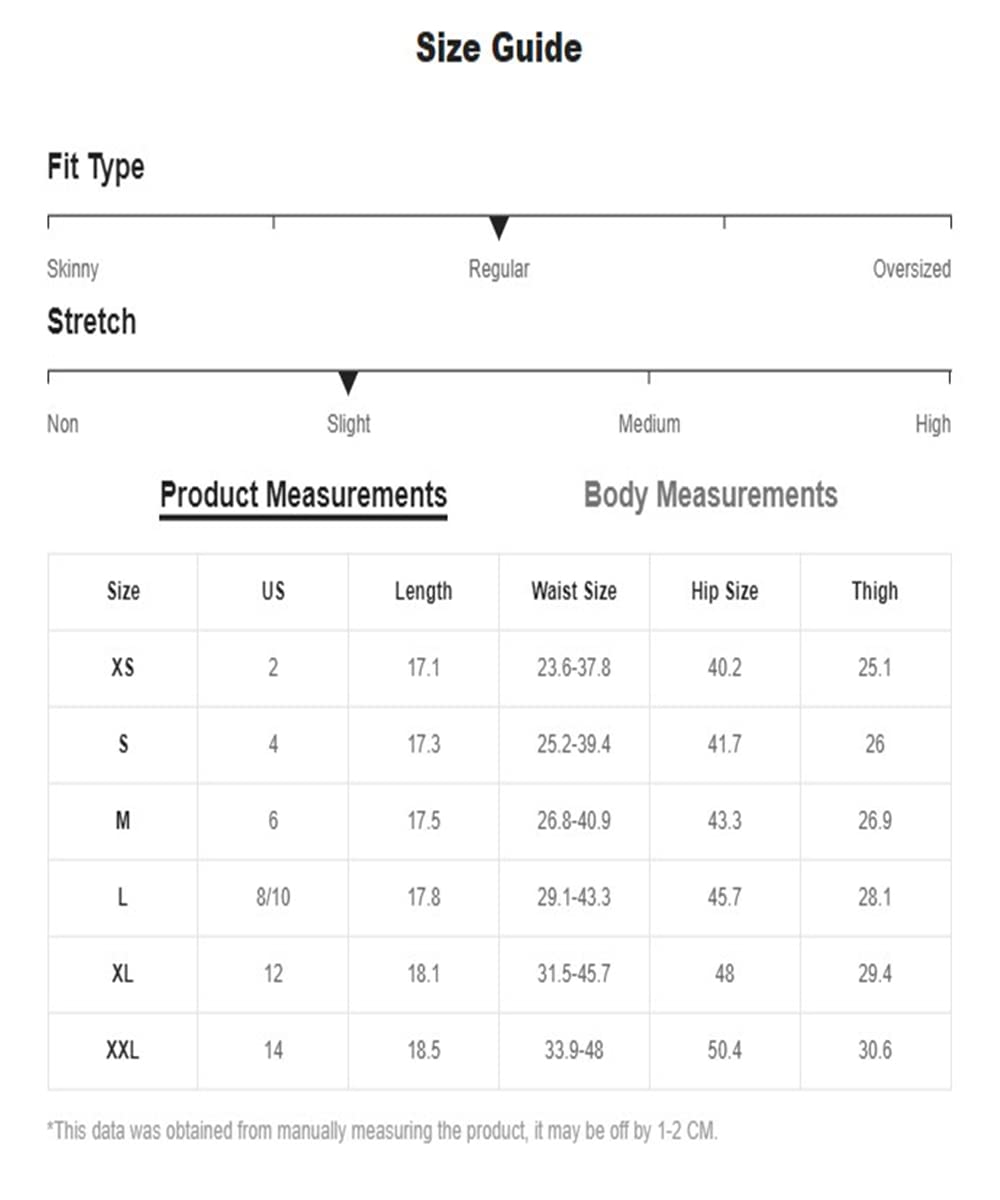
Task: Select the XXL size row label
Action: coord(122,1050)
